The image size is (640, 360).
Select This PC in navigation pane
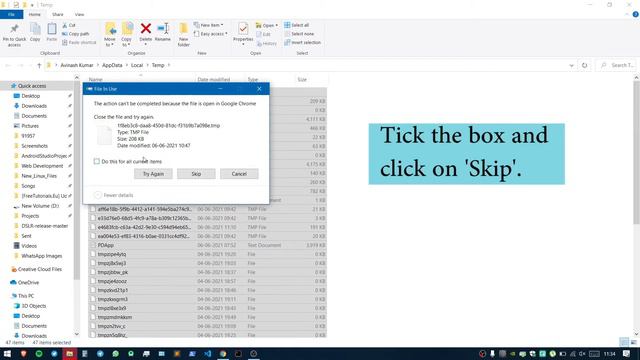[x=26, y=296]
